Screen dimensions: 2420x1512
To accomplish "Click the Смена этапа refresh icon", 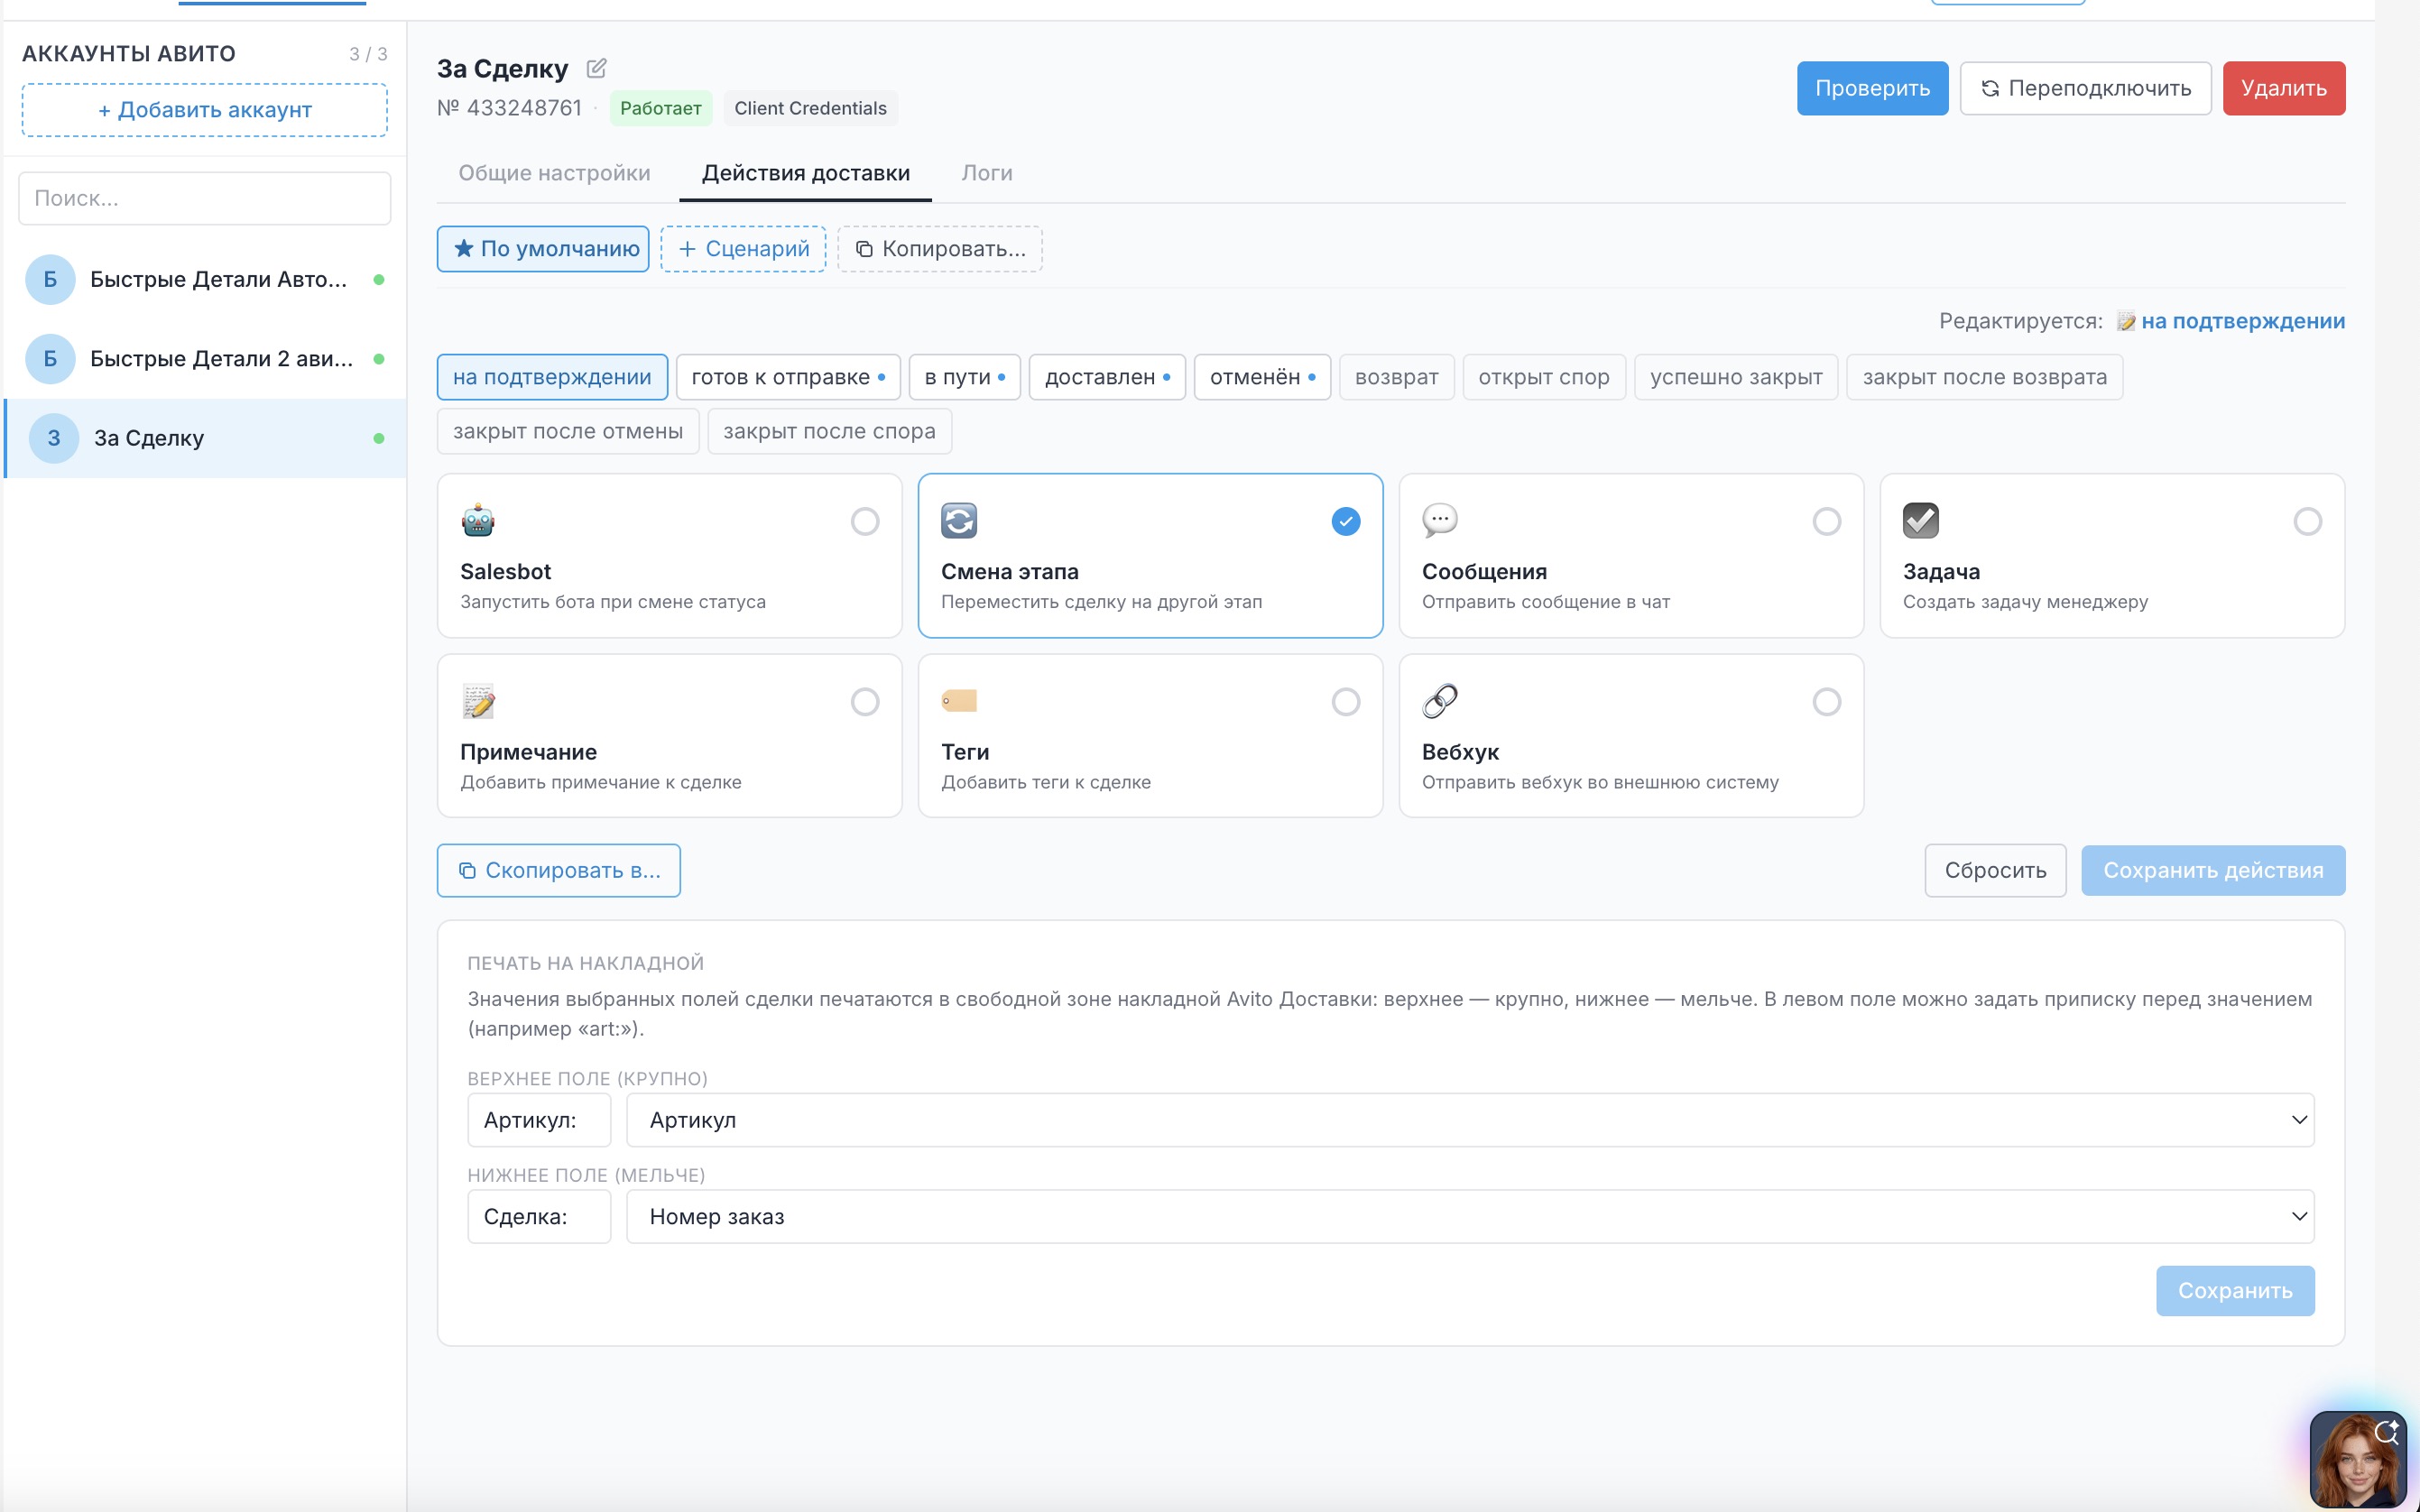I will click(959, 521).
